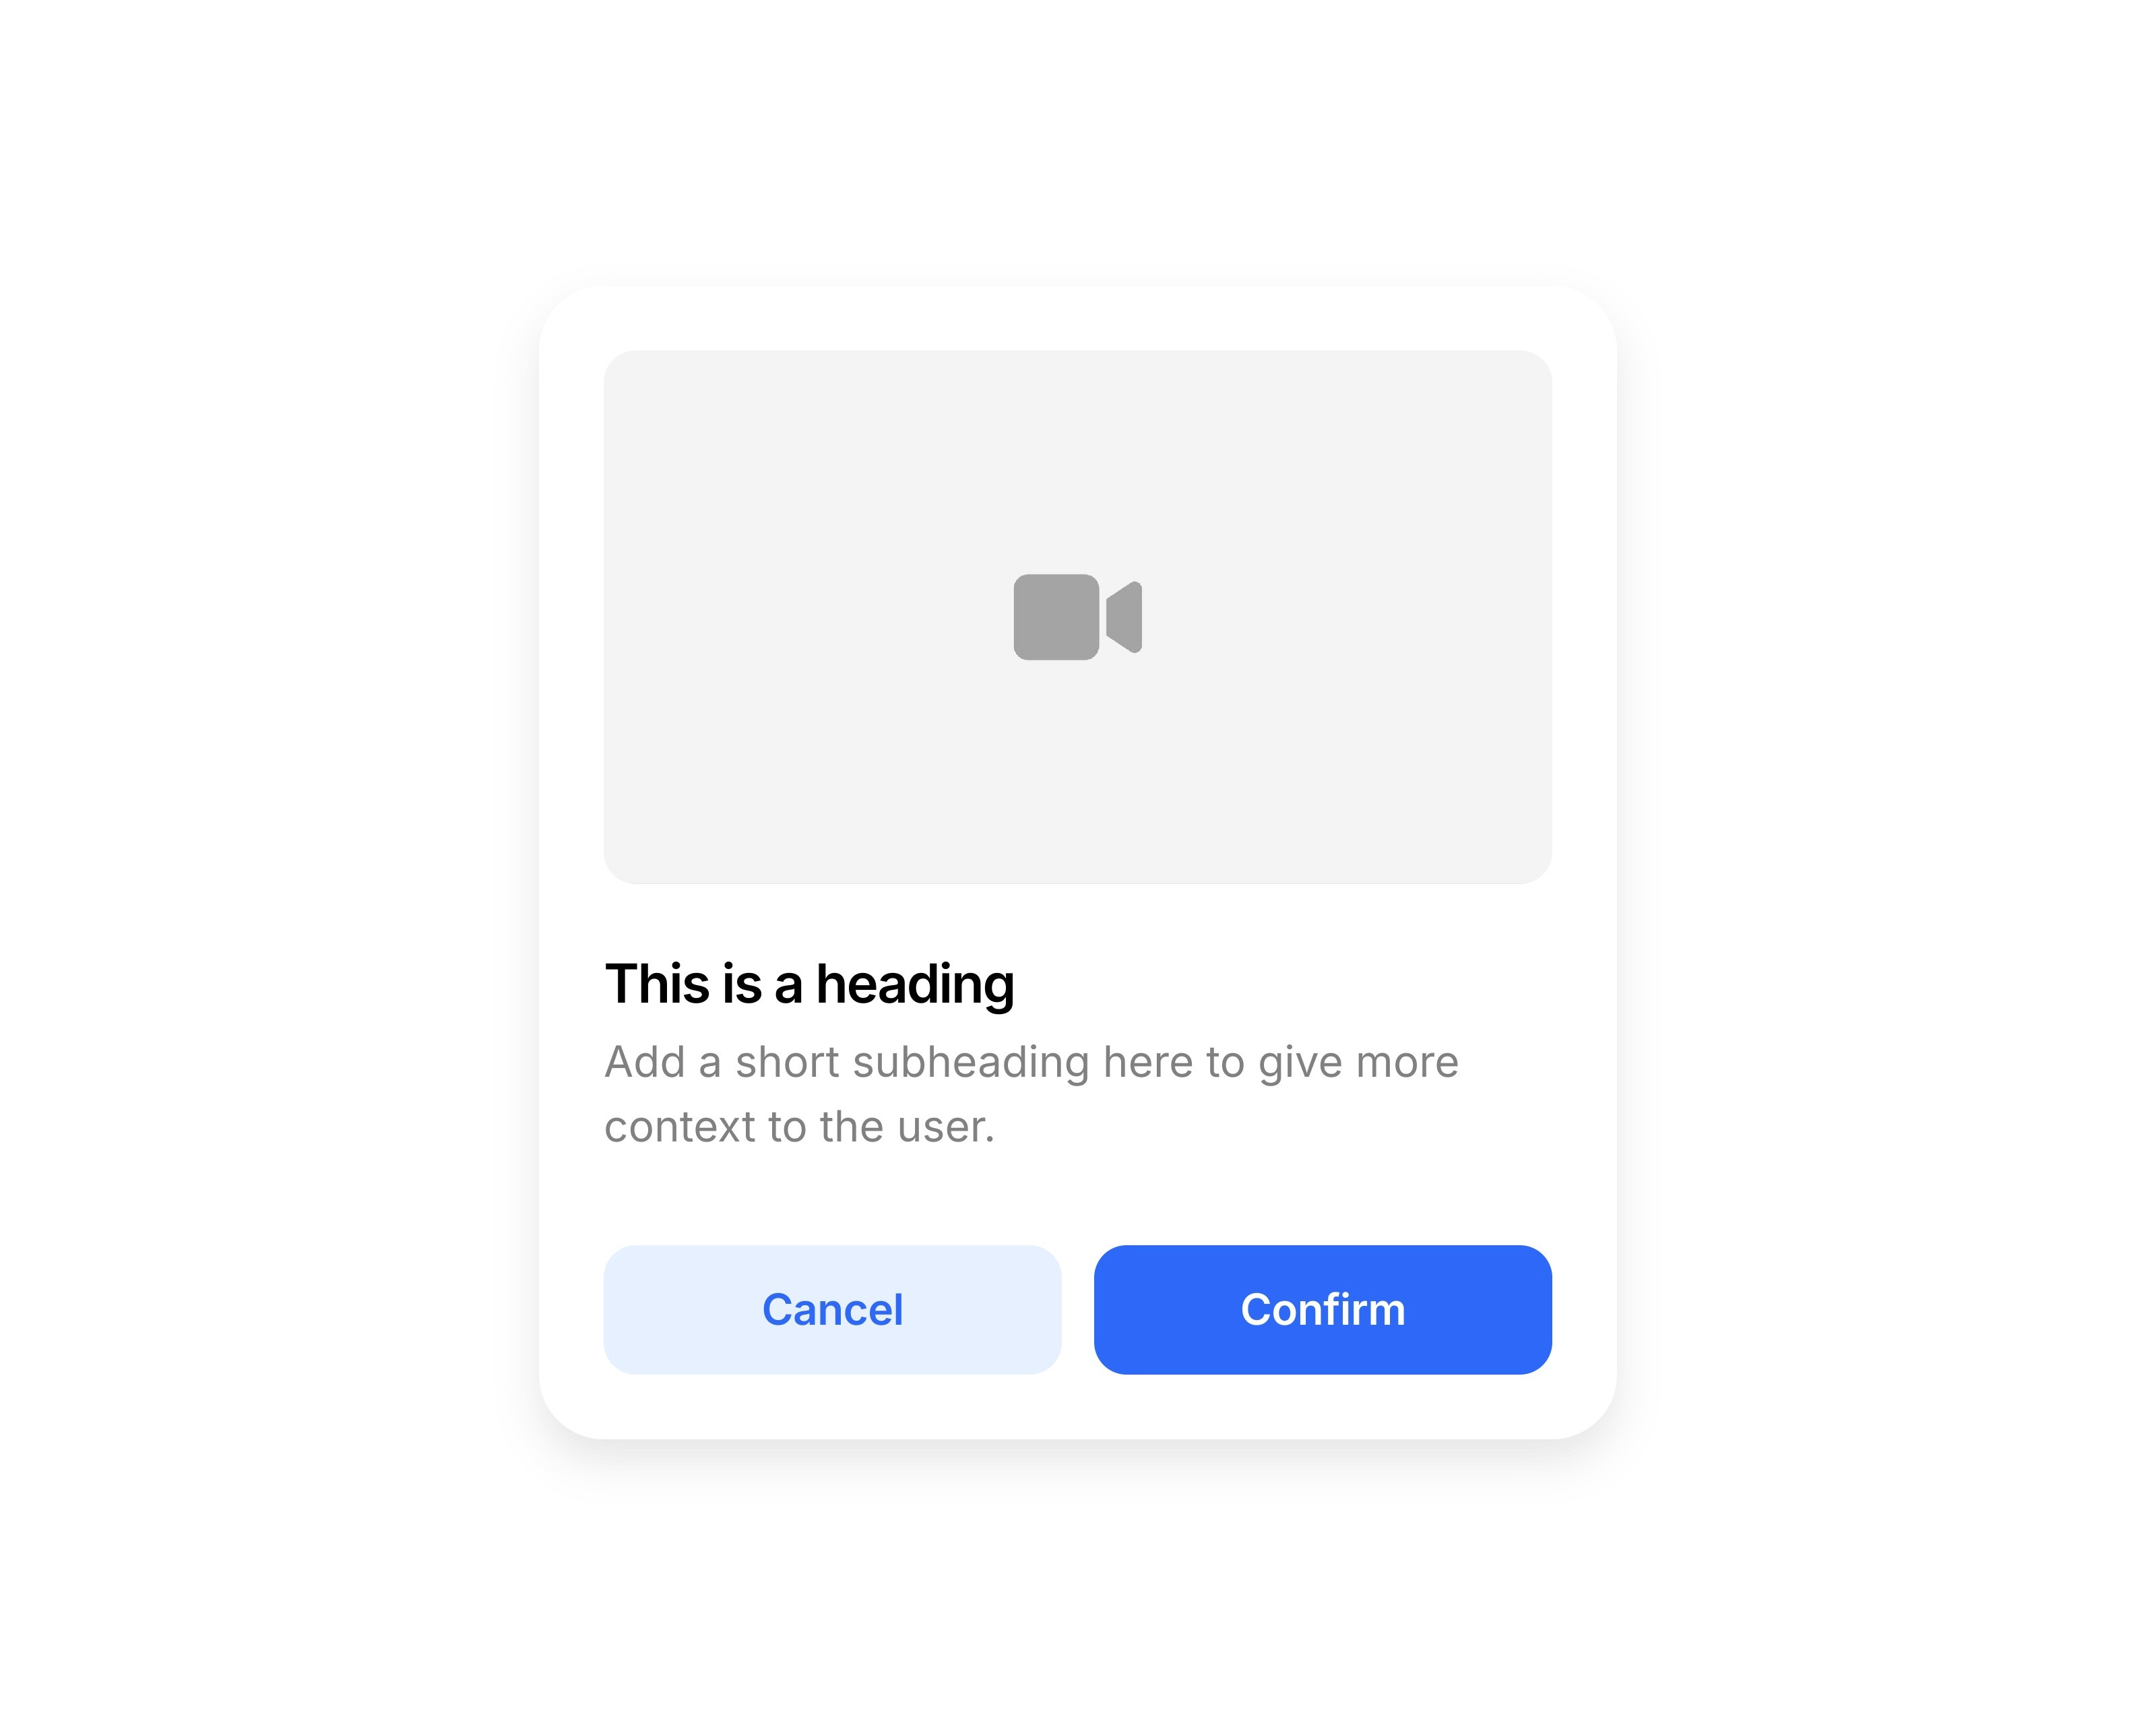Viewport: 2156px width, 1725px height.
Task: Click the word "Cancel" on the light-blue button
Action: pos(832,1310)
